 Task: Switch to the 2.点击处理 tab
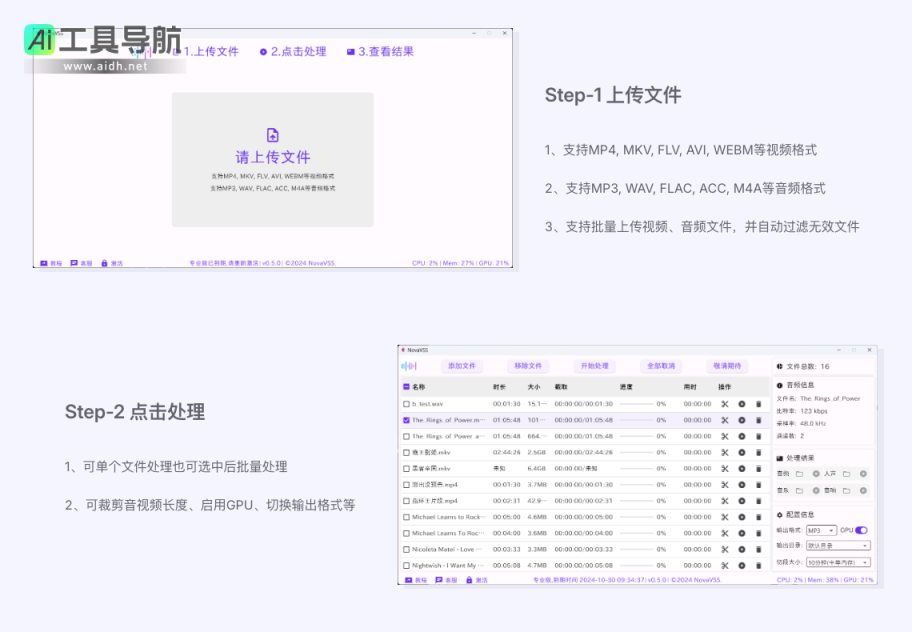[293, 51]
